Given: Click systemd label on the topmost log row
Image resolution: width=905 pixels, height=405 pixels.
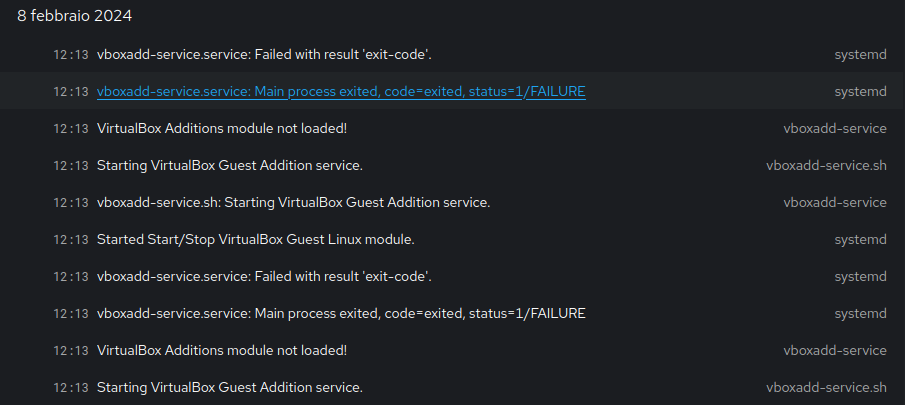Looking at the screenshot, I should point(860,54).
